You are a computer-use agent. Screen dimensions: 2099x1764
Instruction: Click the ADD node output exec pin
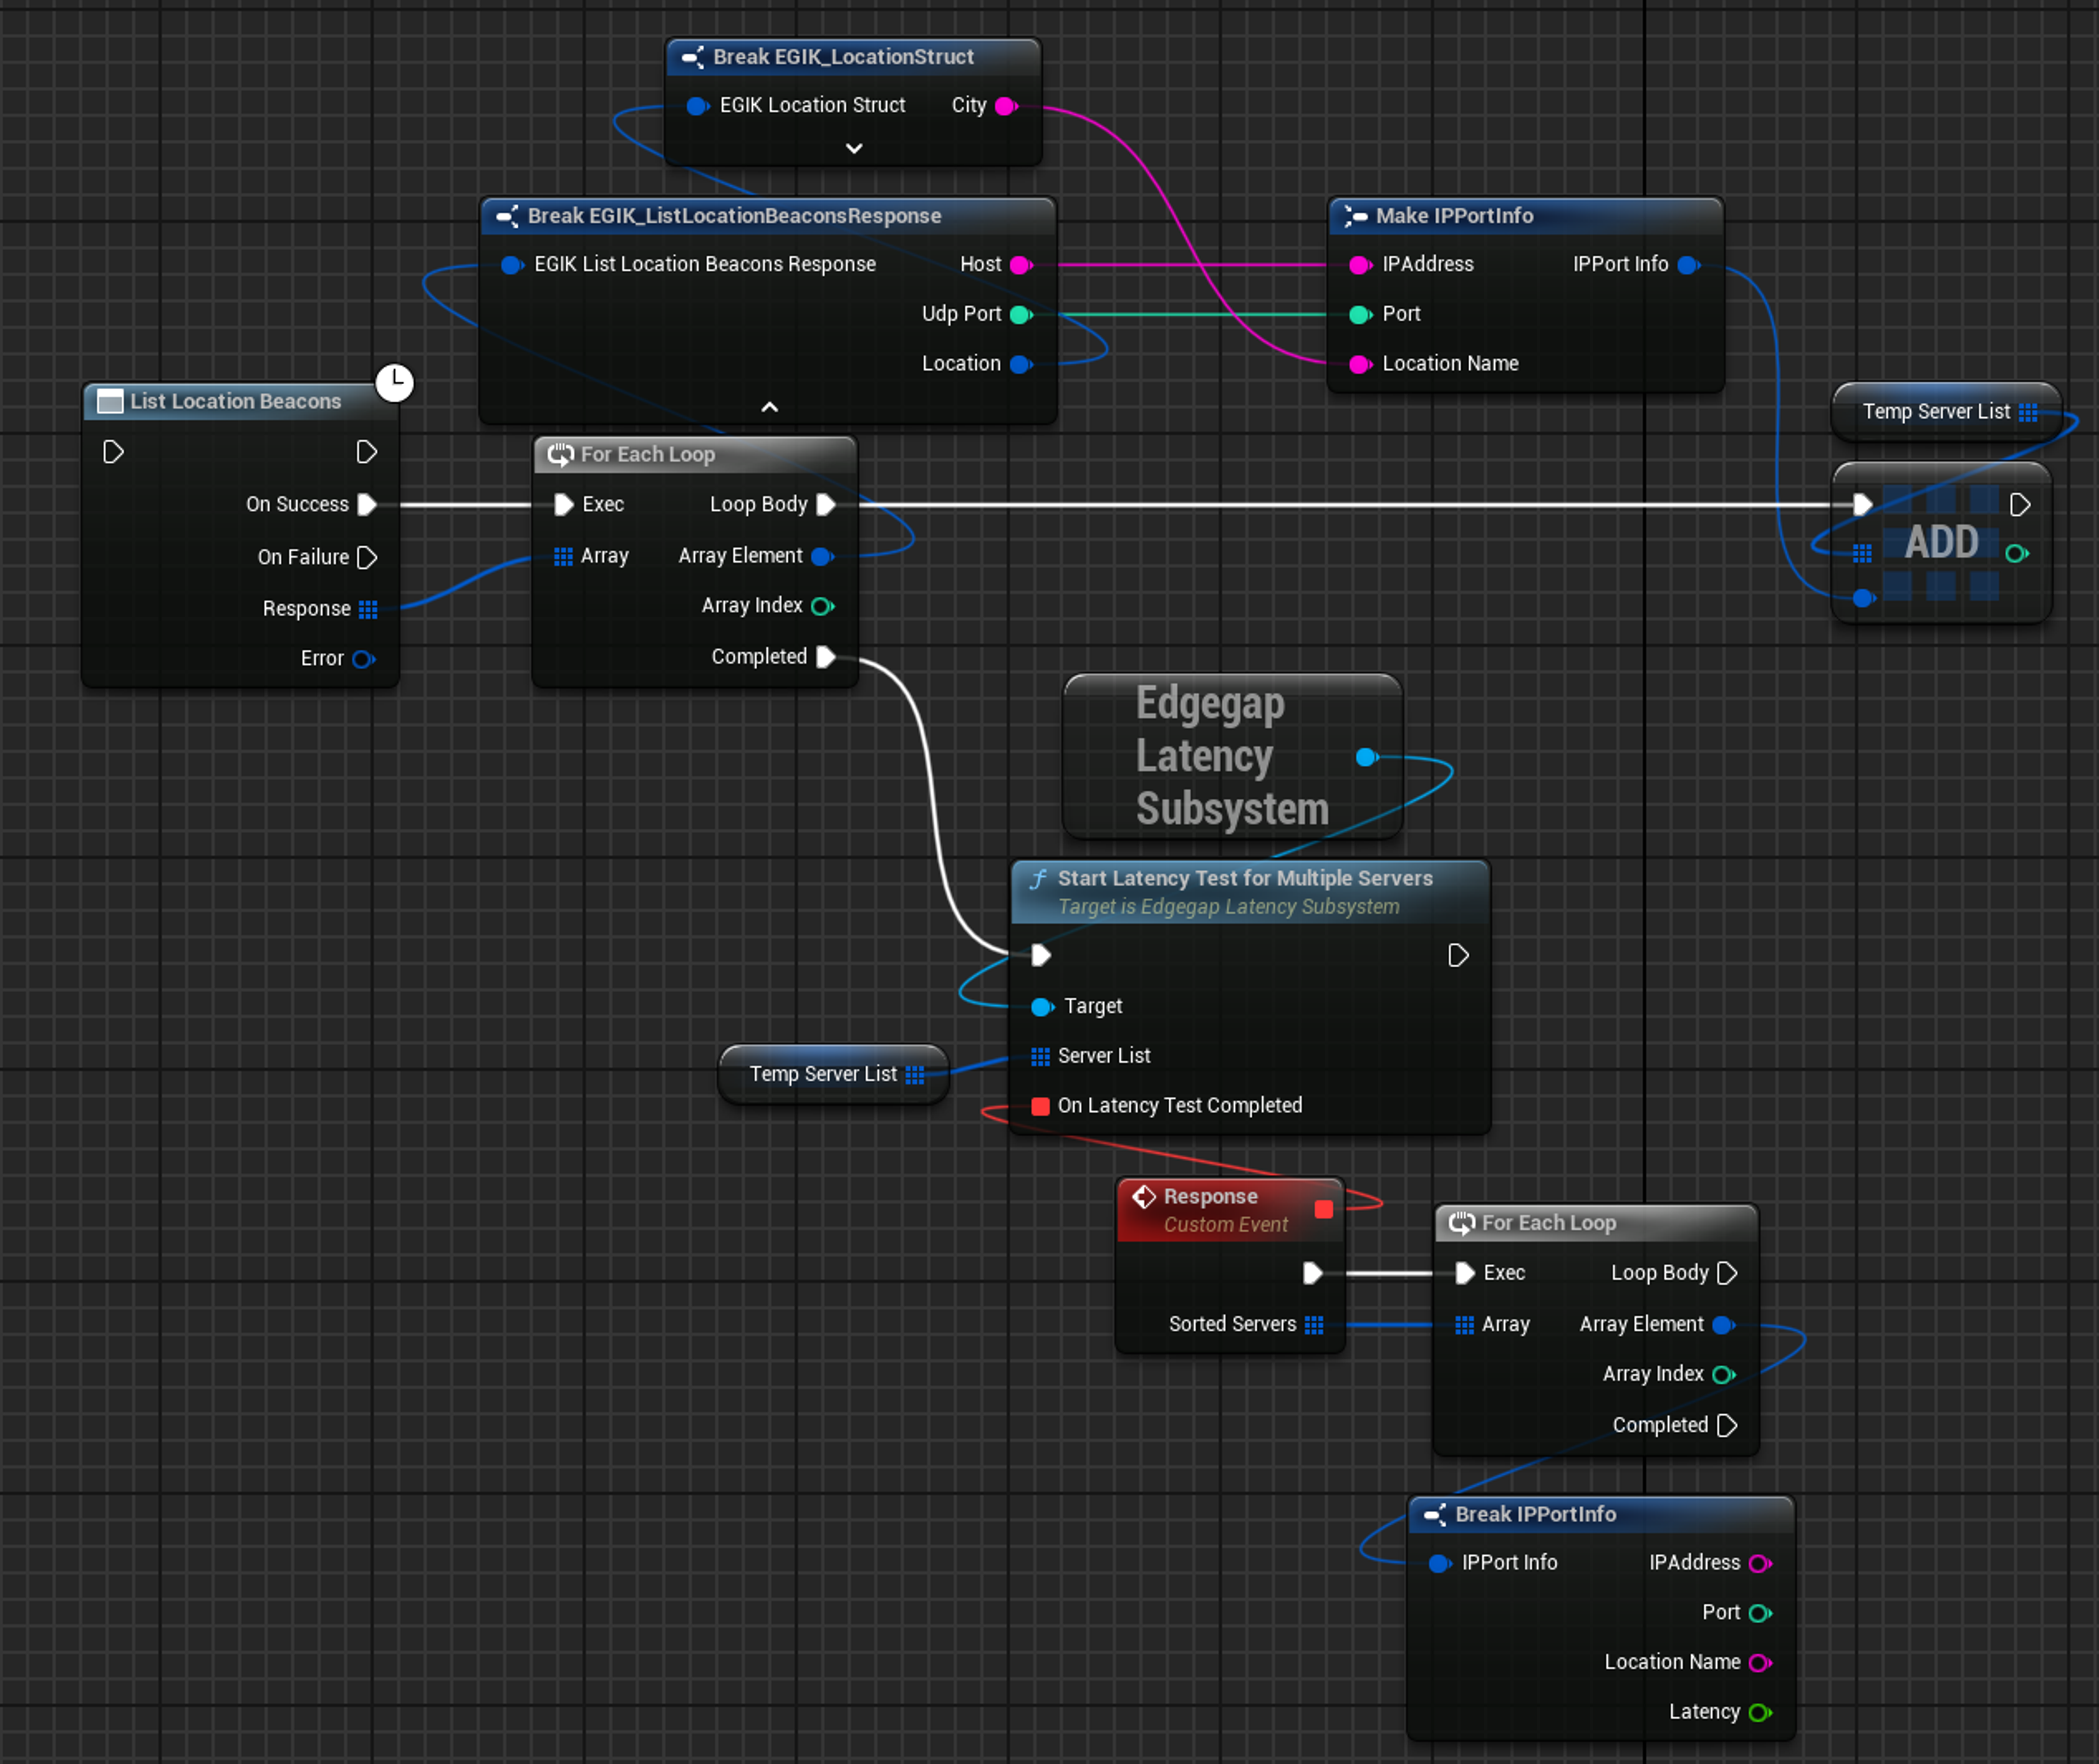pos(2020,505)
